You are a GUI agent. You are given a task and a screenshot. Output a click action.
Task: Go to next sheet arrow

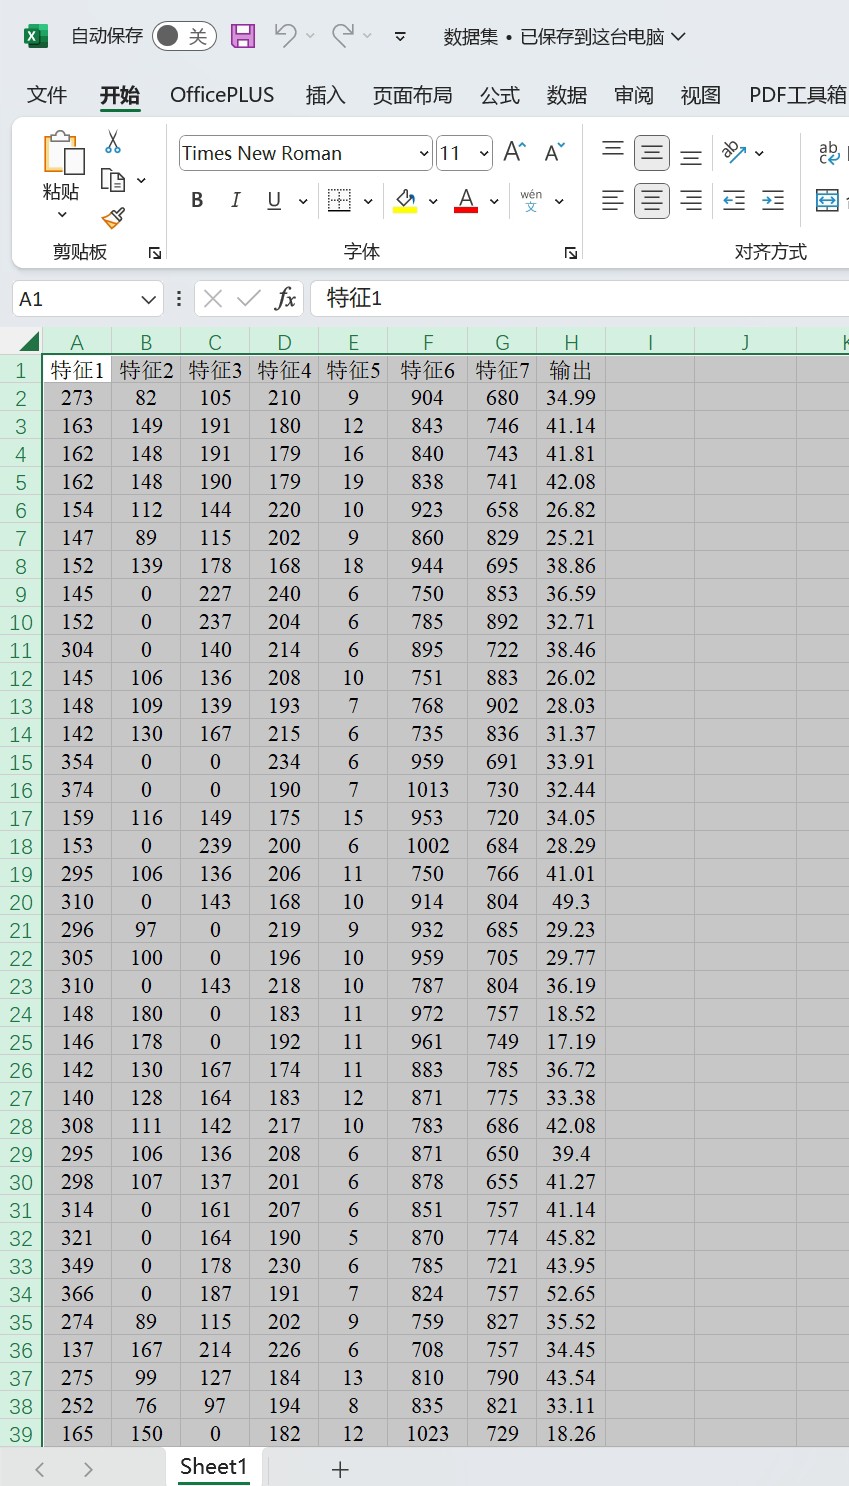[x=88, y=1469]
